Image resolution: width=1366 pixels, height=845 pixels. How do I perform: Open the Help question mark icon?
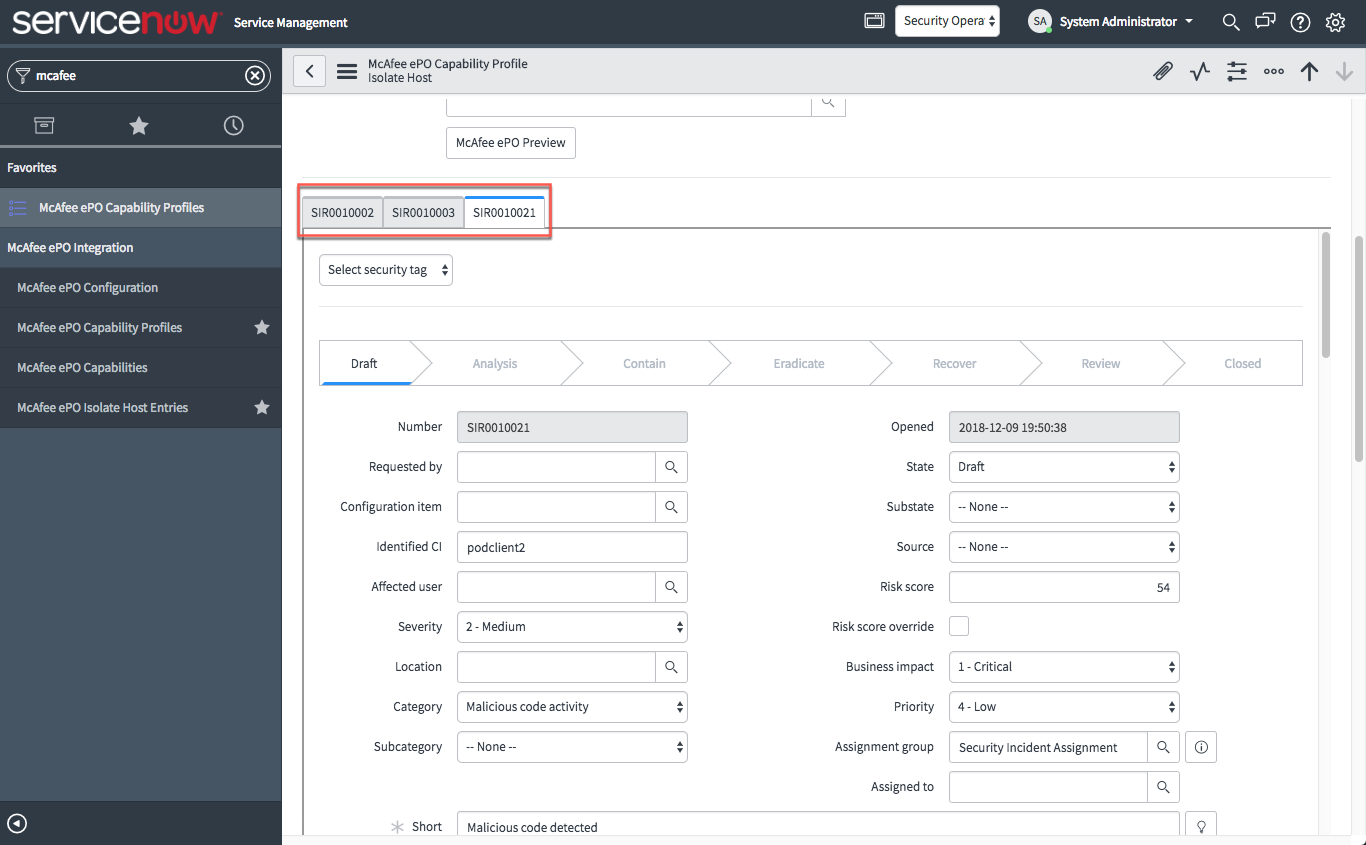coord(1300,21)
